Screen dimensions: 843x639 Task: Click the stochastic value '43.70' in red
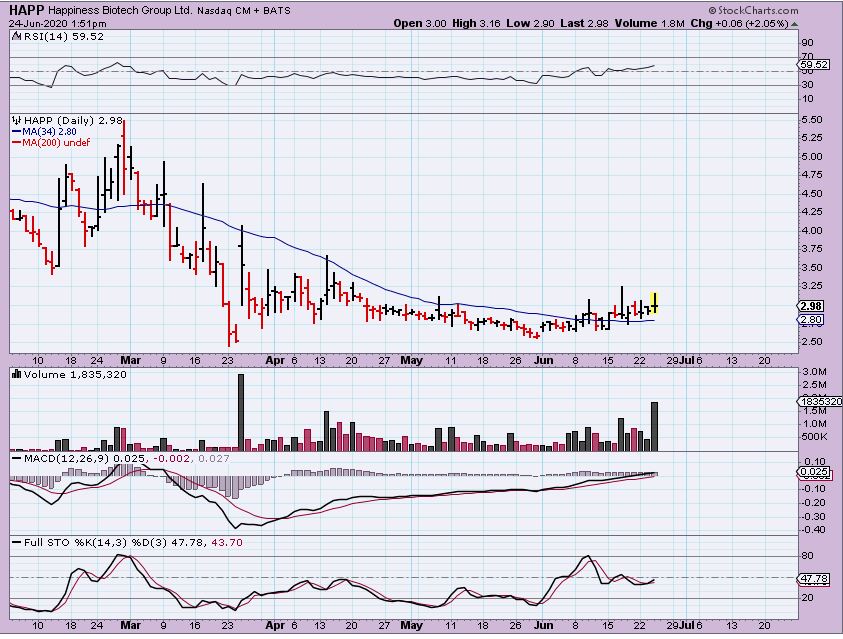[227, 543]
